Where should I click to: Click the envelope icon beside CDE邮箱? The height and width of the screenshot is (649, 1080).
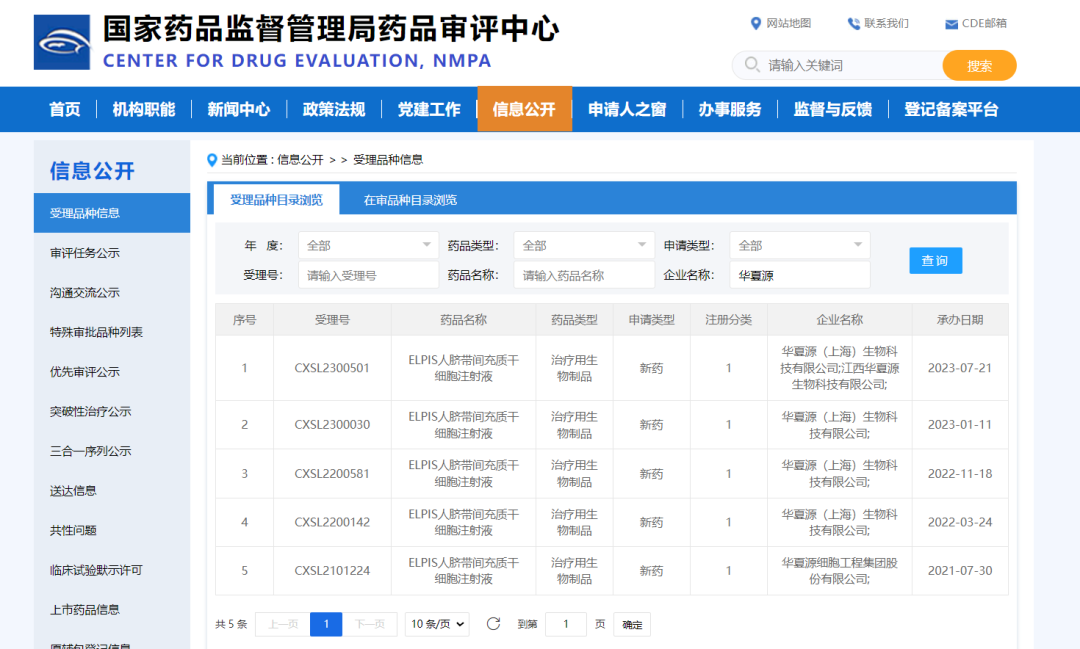[x=951, y=24]
